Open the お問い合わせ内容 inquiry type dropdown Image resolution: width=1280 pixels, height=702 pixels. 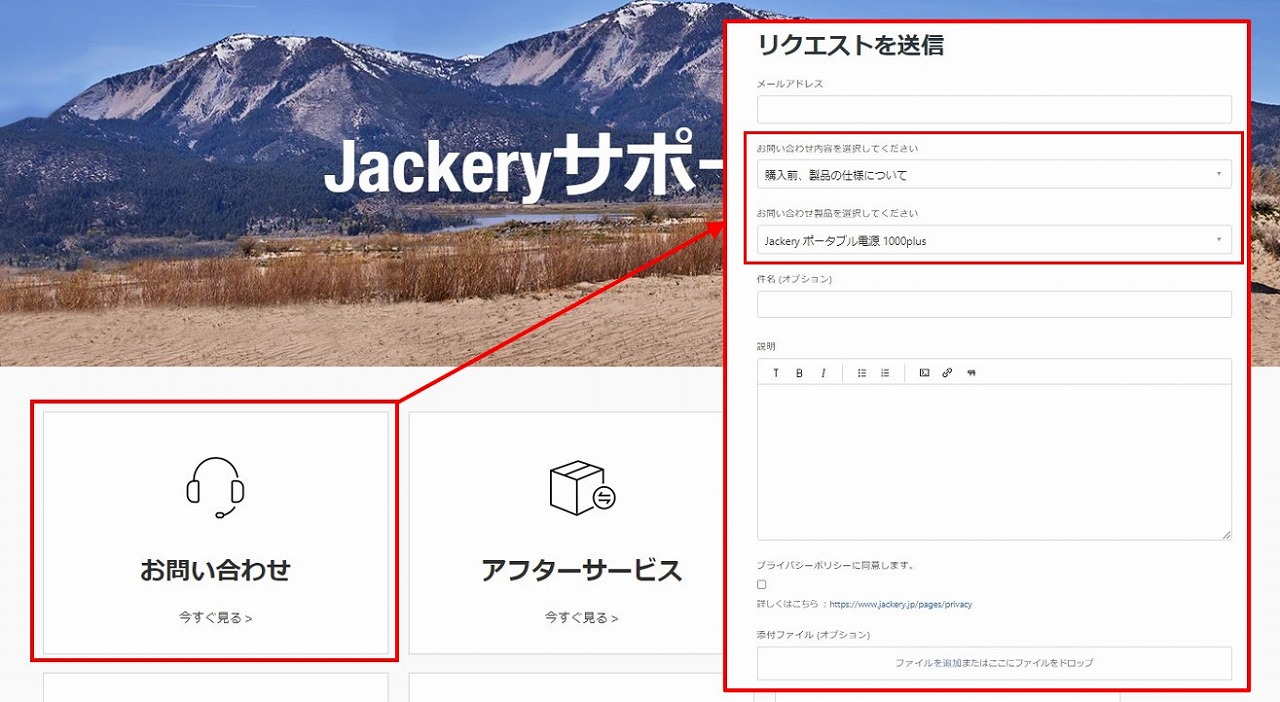tap(994, 175)
